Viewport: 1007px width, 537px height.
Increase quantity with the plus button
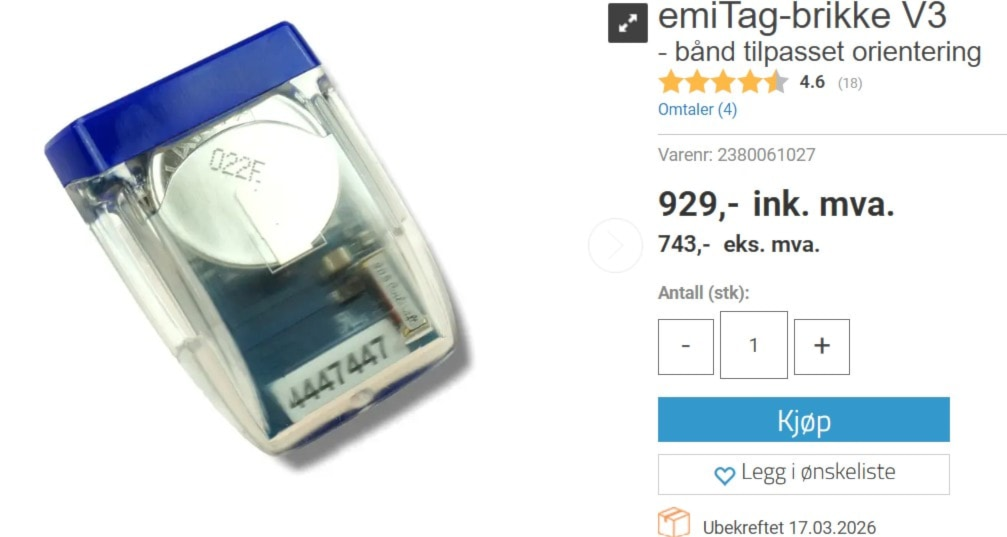click(822, 347)
